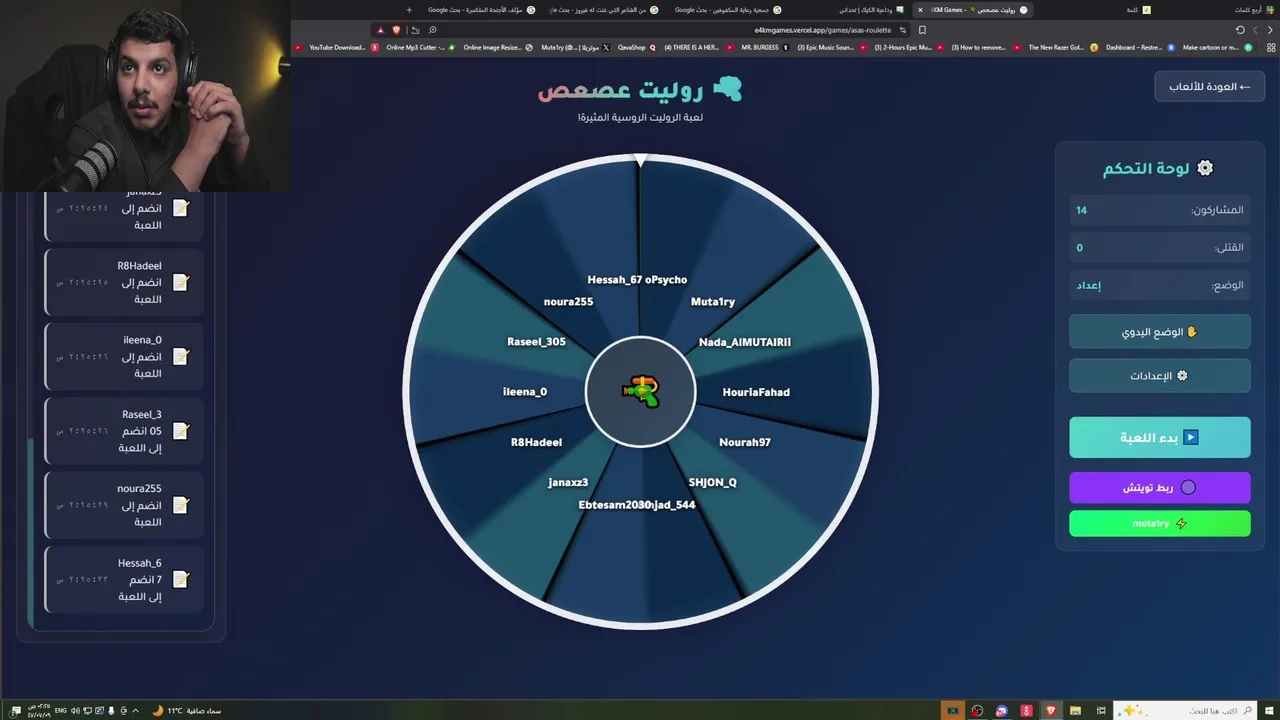Select Hessah_67 on the wheel
Screen dimensions: 1280x720
pyautogui.click(x=615, y=280)
